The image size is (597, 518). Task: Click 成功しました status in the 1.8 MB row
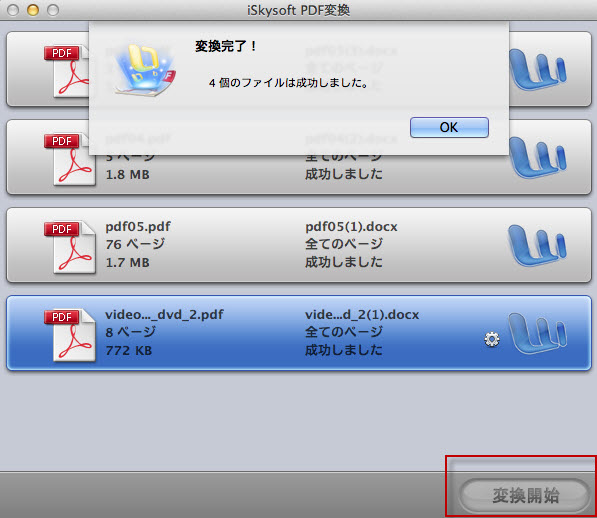(344, 174)
